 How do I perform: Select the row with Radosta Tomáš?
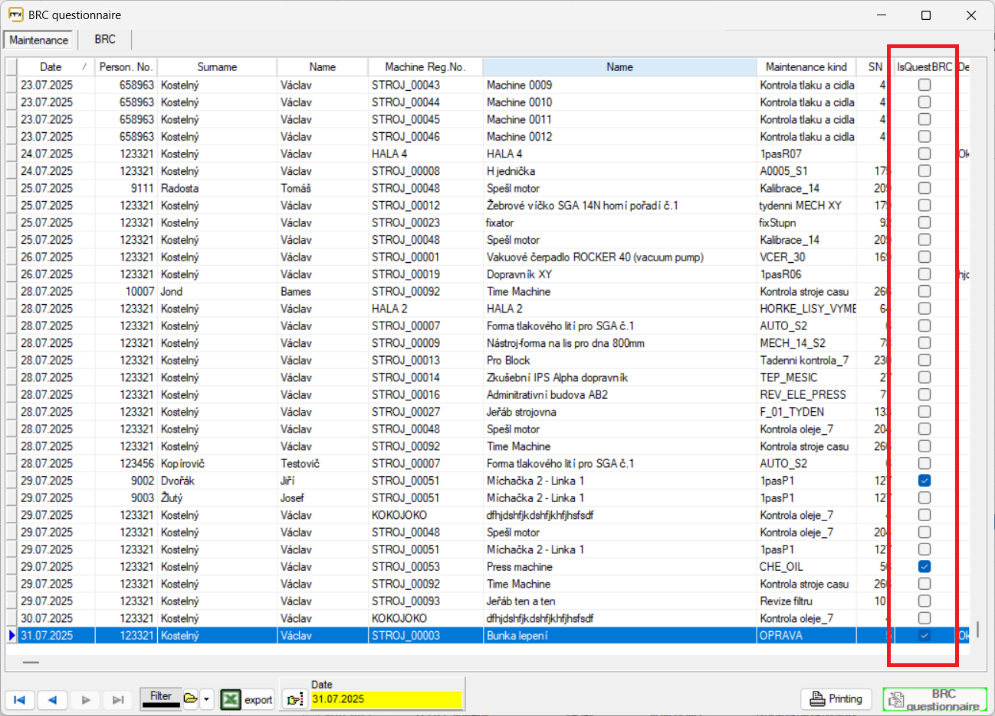coord(487,188)
